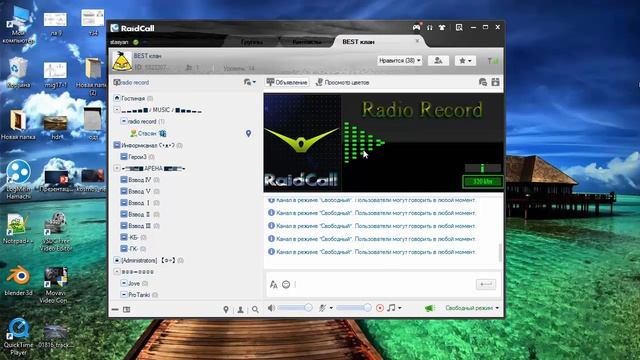Click the channel list layout icon in bottom bar
The height and width of the screenshot is (360, 640).
click(x=127, y=309)
